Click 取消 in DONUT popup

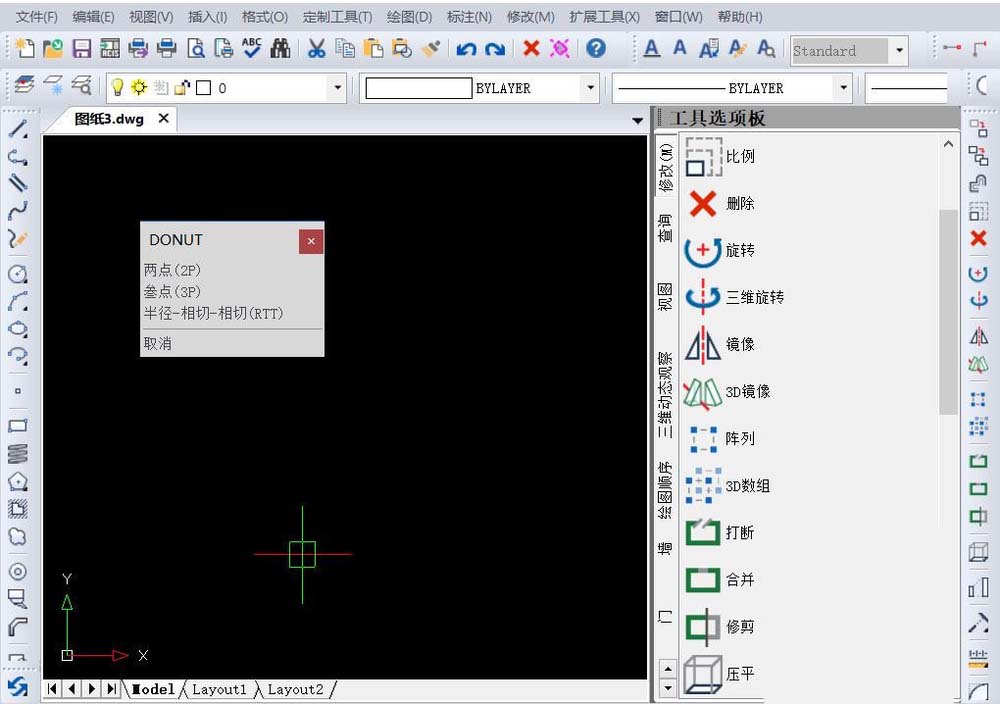158,344
